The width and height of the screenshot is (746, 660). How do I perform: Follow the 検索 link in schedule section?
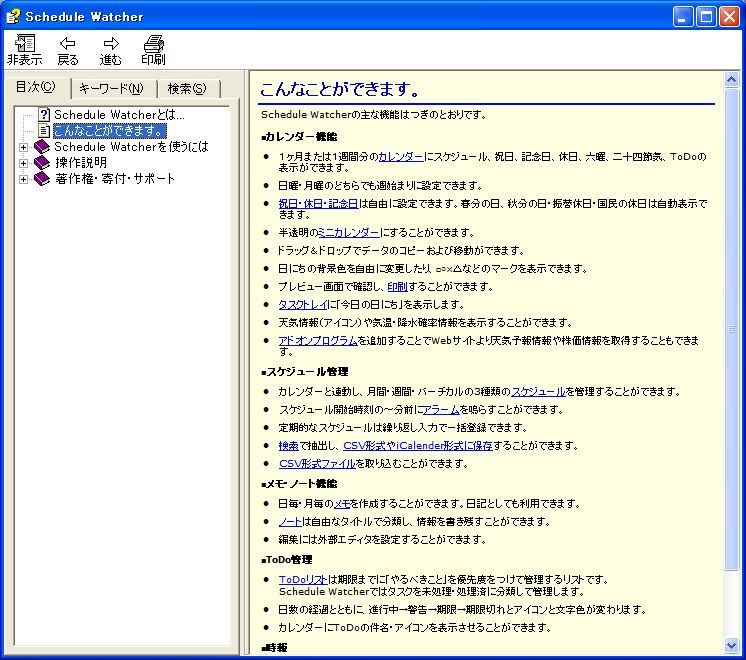[x=288, y=446]
